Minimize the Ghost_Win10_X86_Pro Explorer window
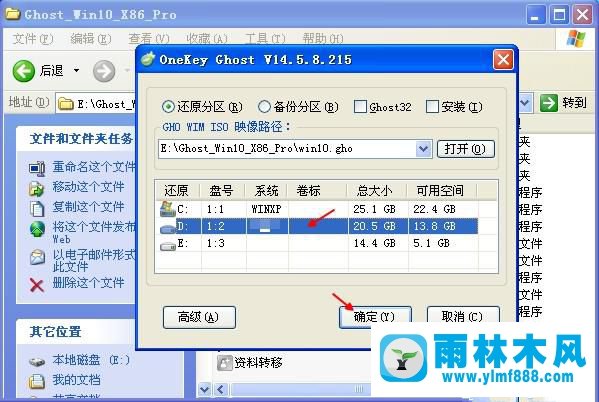 535,15
